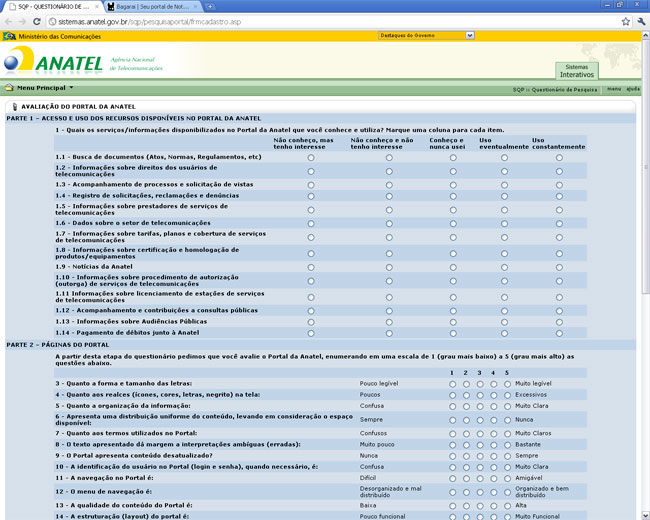Rate question 13 qualidade do conteúdo as 1

pos(453,506)
